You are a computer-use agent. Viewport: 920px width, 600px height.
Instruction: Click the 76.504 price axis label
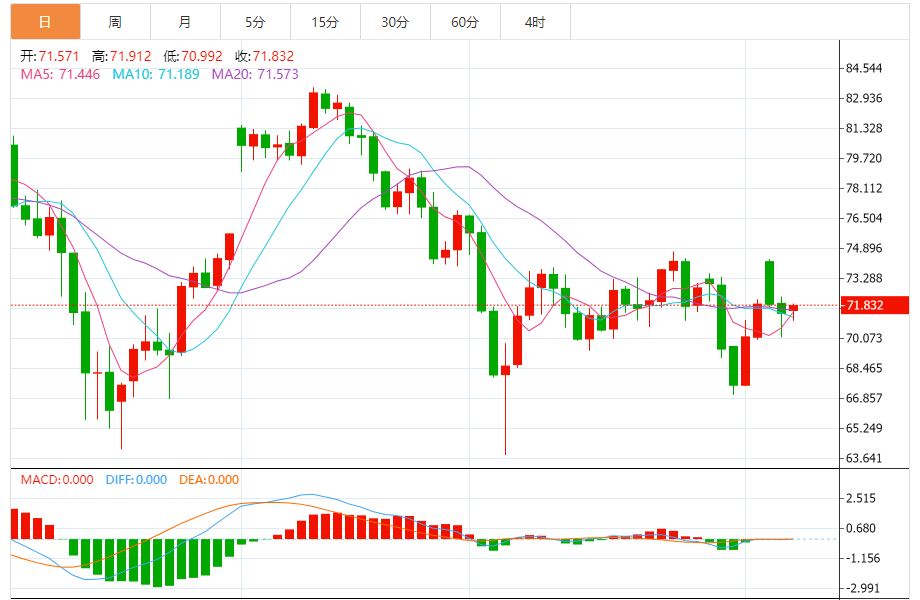click(x=864, y=218)
